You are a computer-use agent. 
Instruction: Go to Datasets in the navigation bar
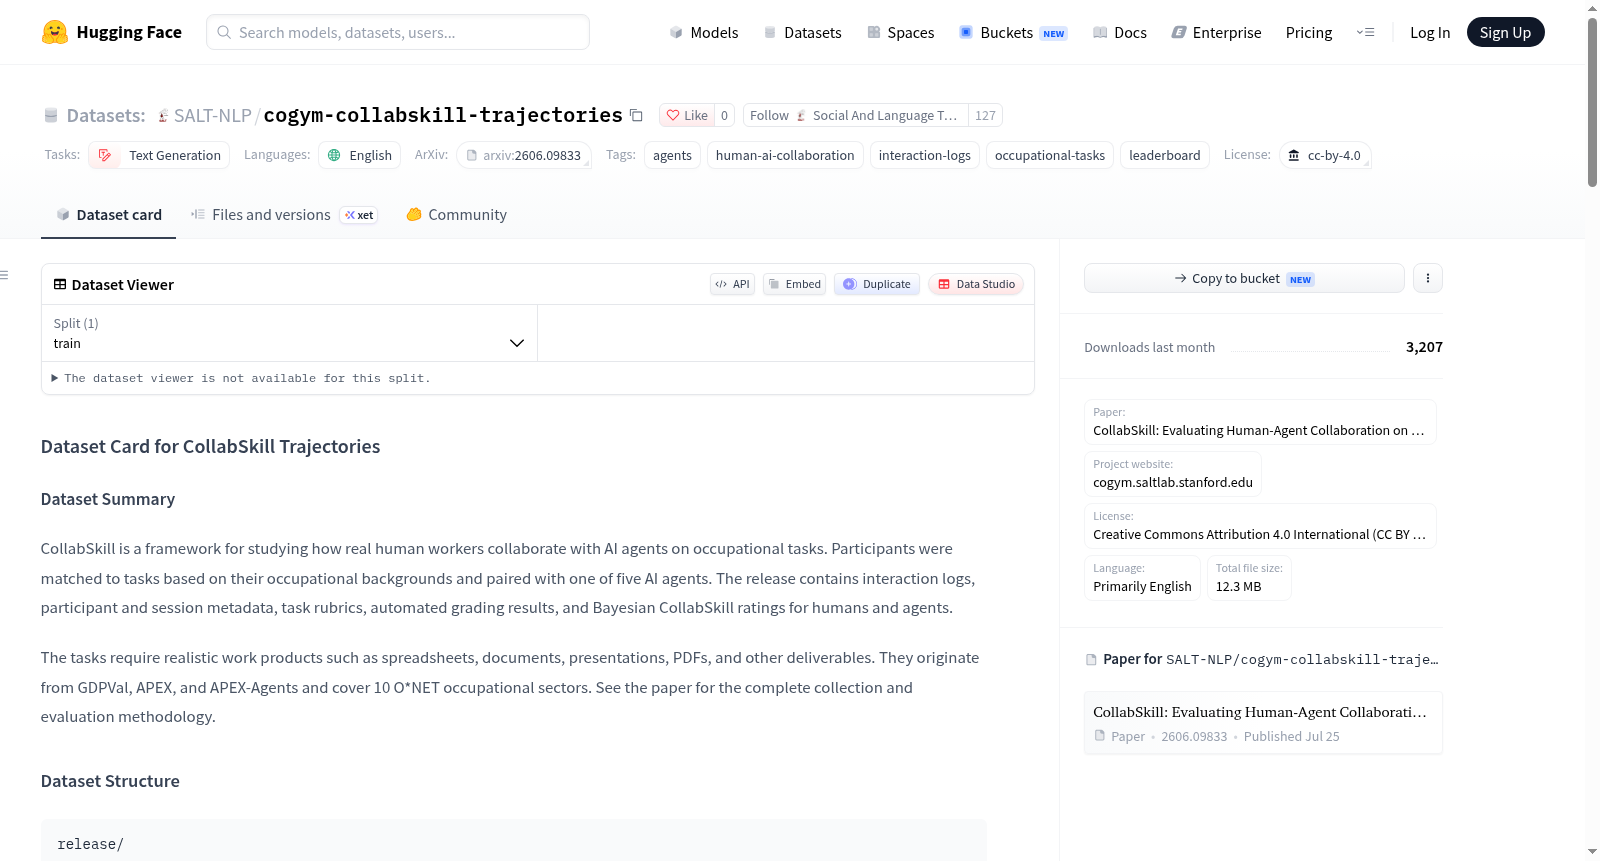[x=802, y=32]
